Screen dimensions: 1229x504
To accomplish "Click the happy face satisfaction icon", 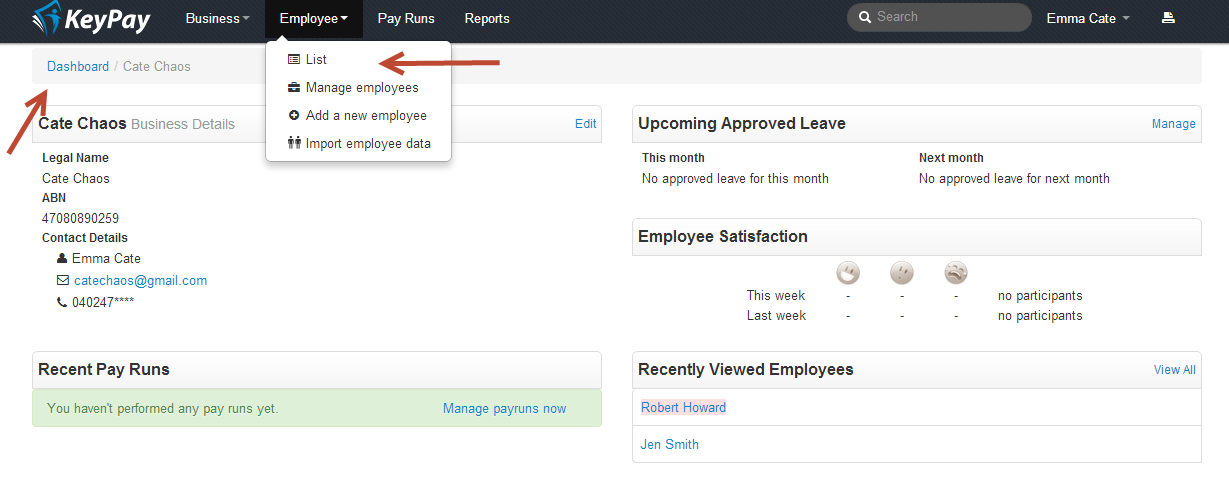I will point(848,273).
